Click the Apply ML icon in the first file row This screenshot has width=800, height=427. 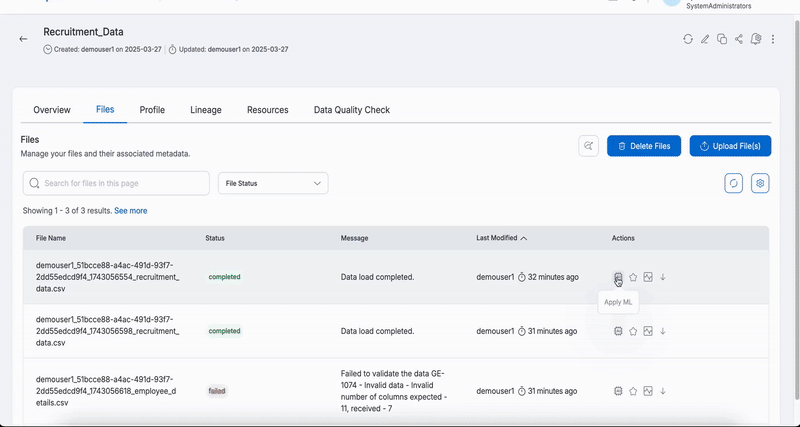618,277
